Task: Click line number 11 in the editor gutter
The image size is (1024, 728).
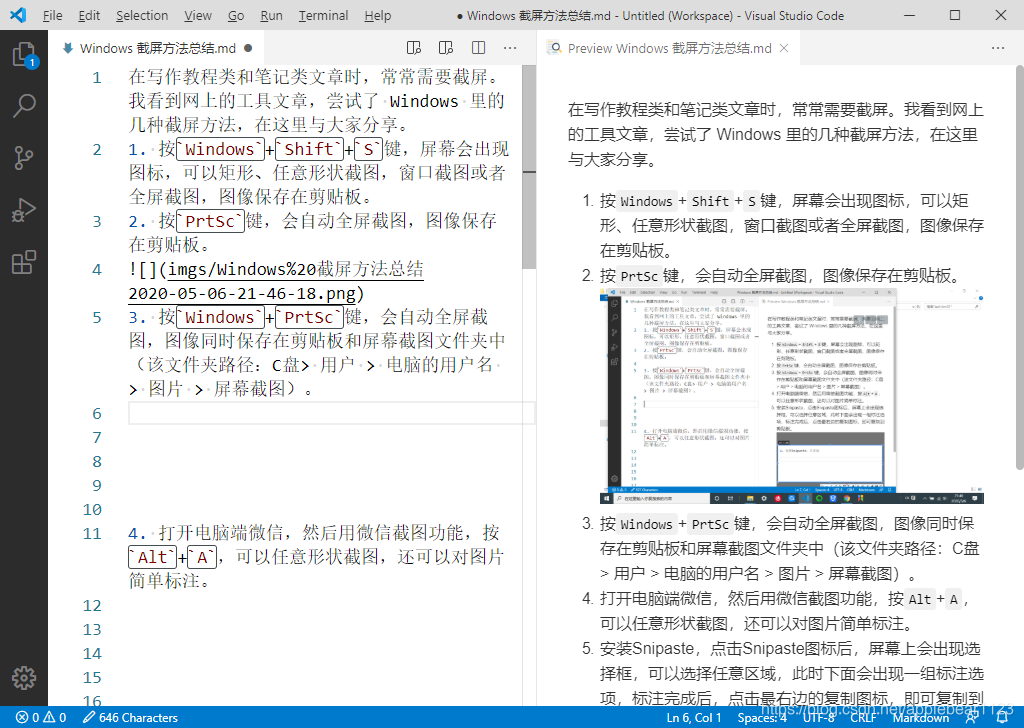Action: [x=92, y=533]
